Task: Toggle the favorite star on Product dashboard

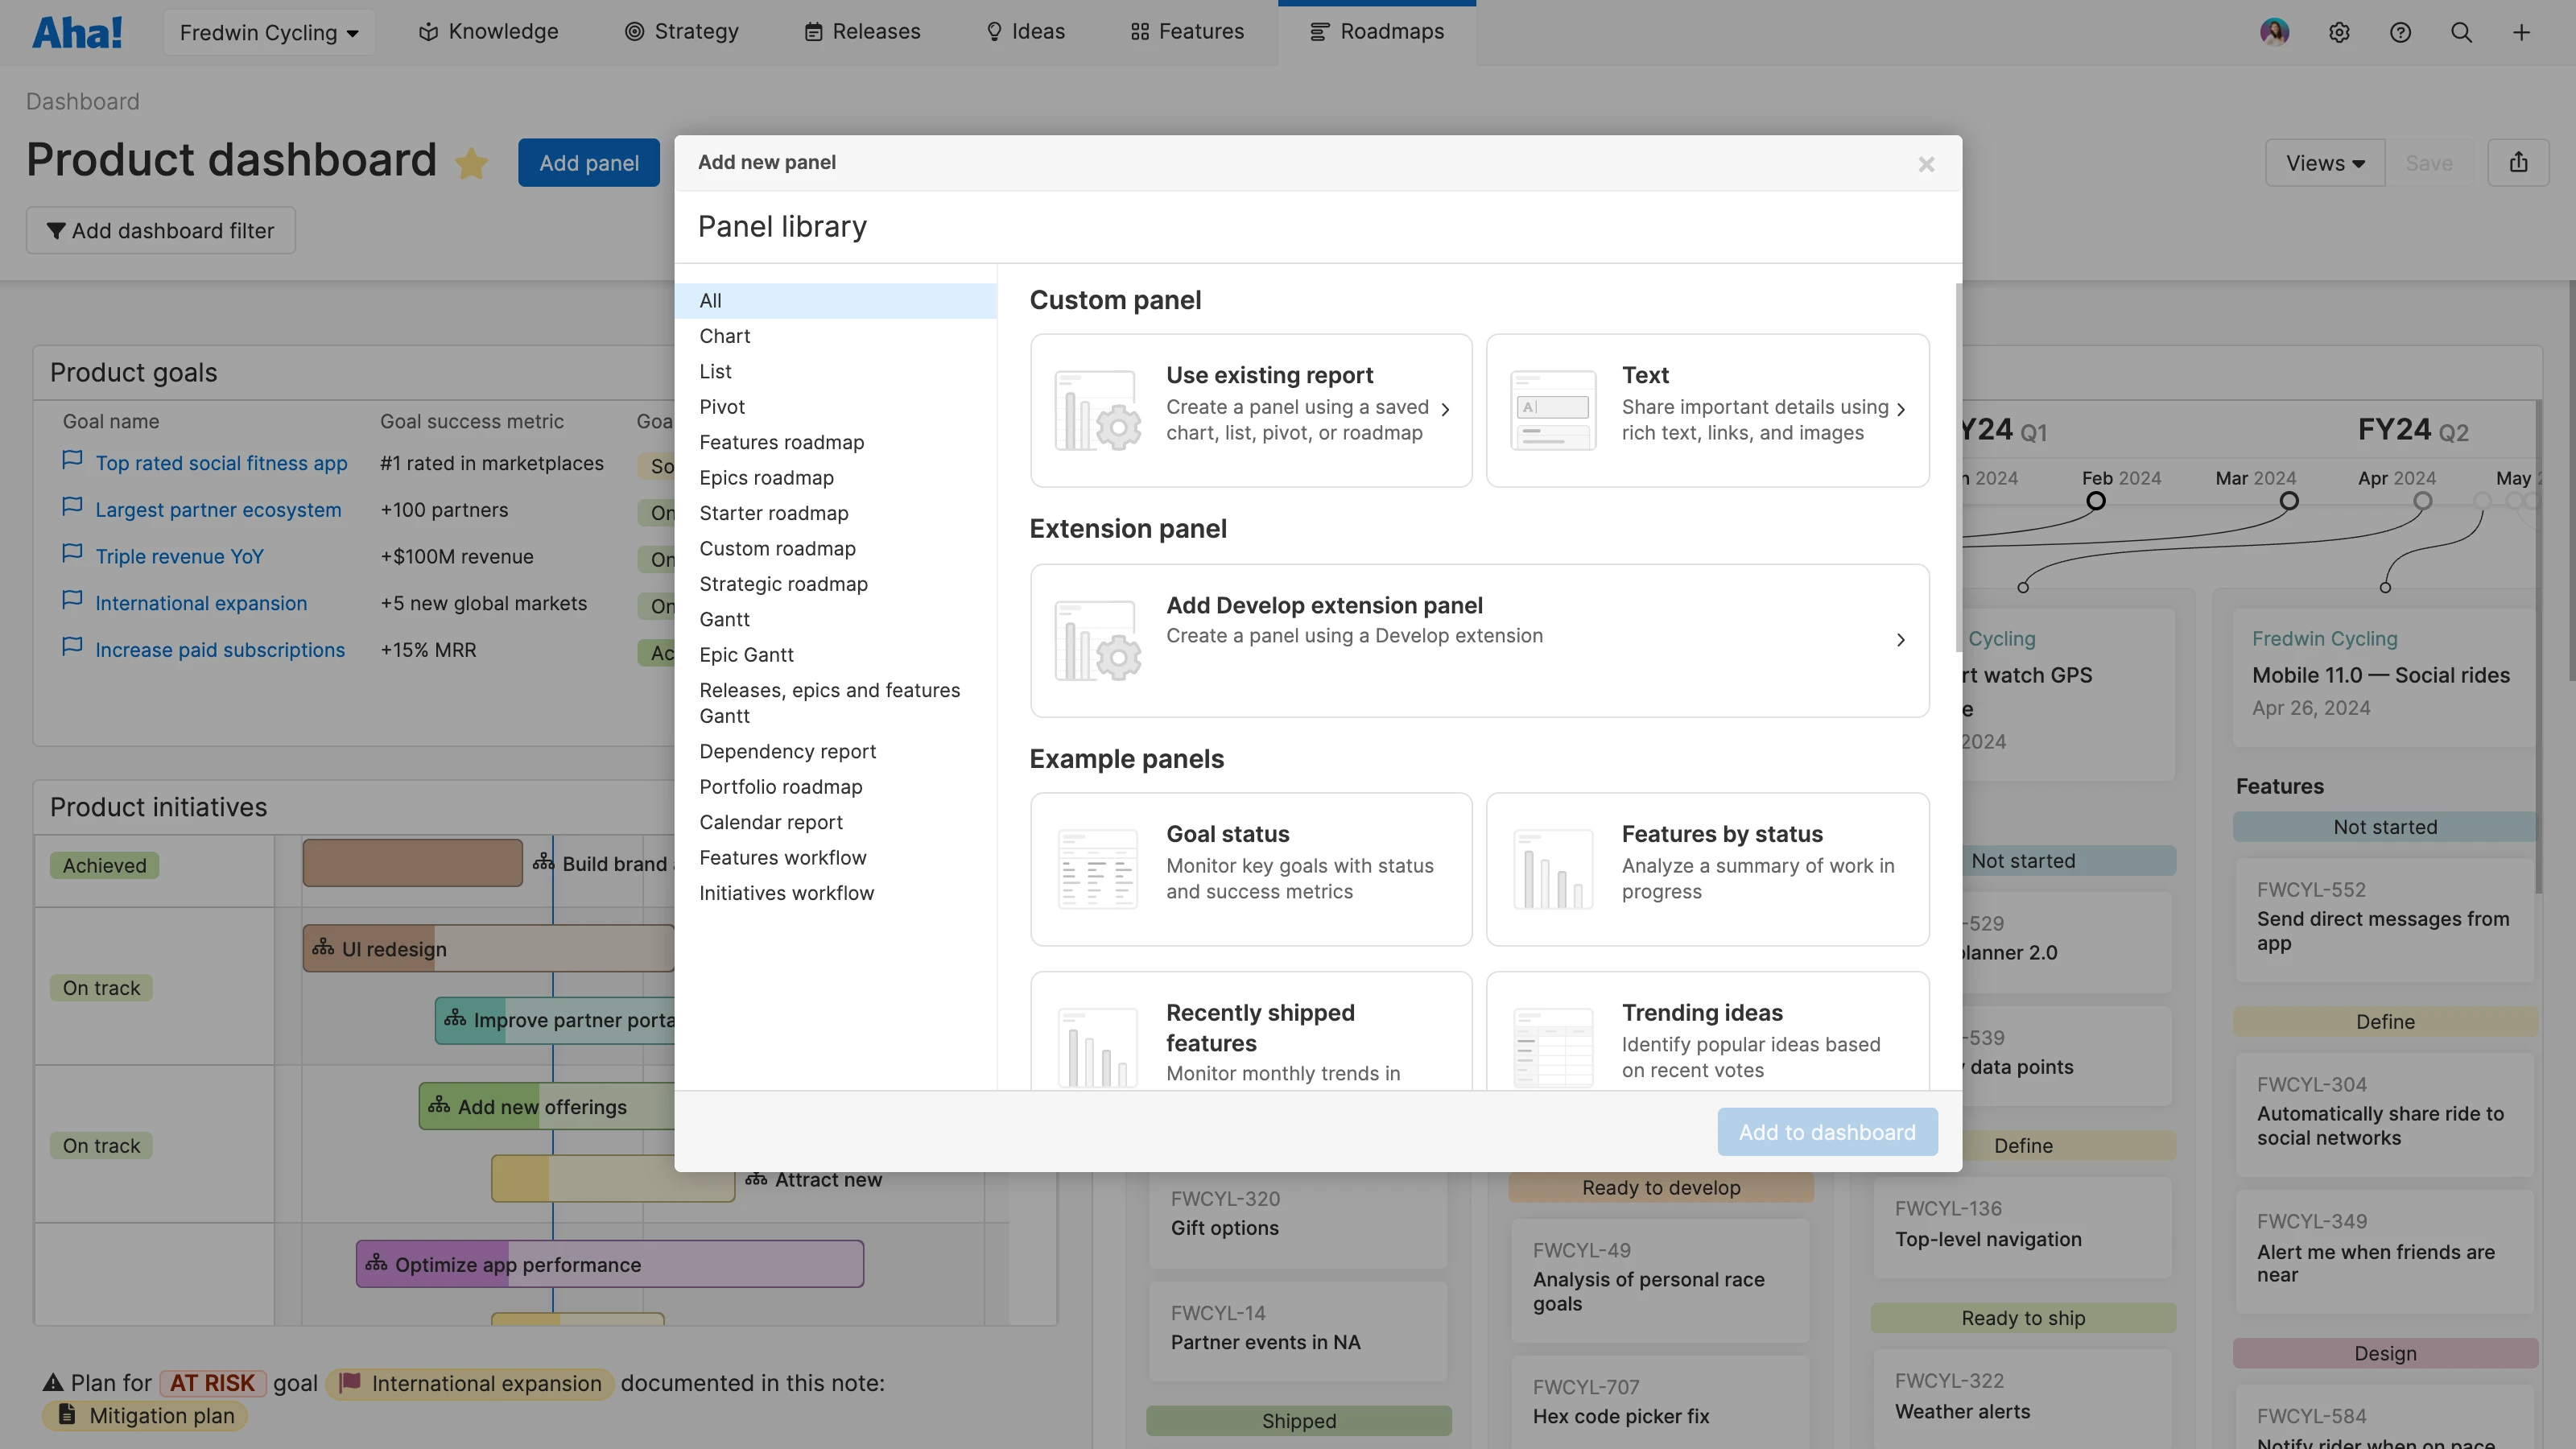Action: tap(471, 163)
